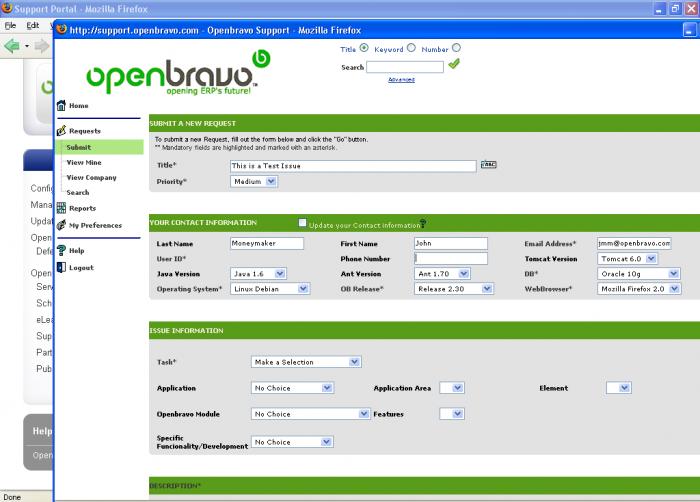Viewport: 700px width, 502px height.
Task: Click the Phone Number input field
Action: (x=451, y=258)
